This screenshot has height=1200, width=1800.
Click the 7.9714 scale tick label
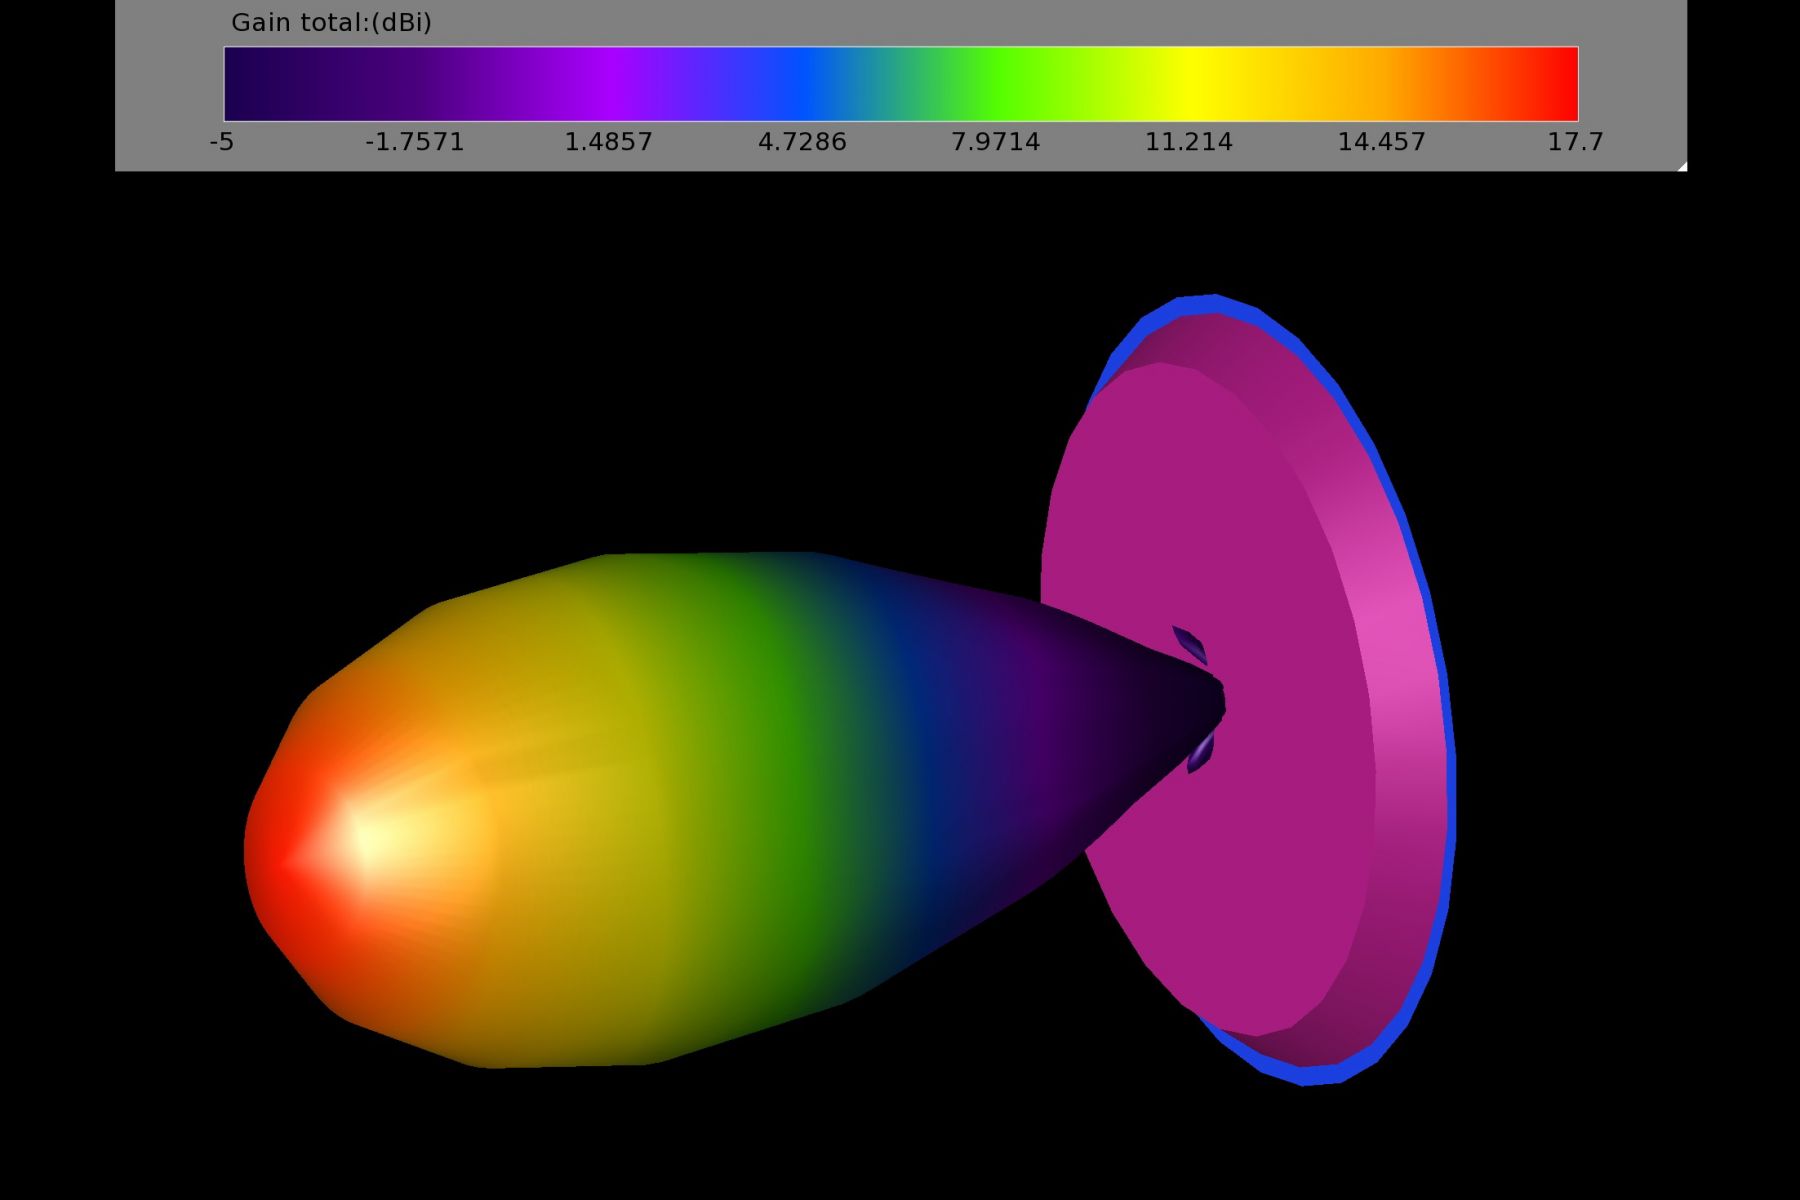(995, 142)
